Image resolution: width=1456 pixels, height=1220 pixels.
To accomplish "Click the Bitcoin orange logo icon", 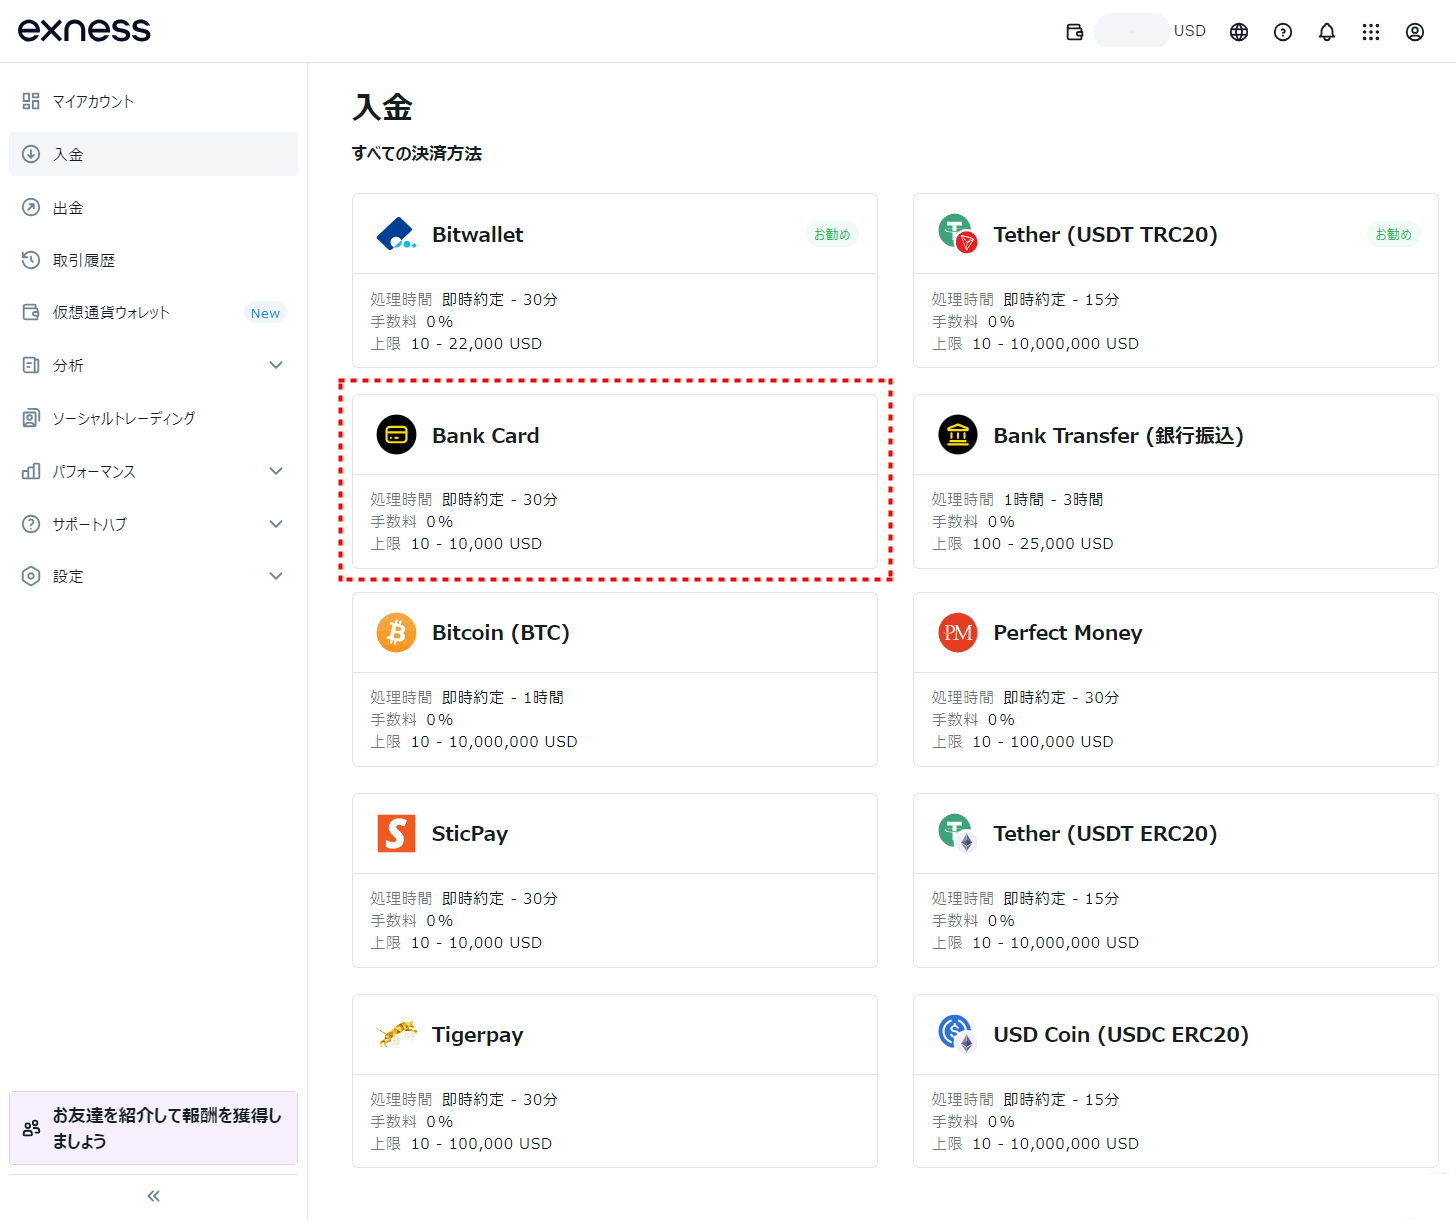I will [396, 633].
